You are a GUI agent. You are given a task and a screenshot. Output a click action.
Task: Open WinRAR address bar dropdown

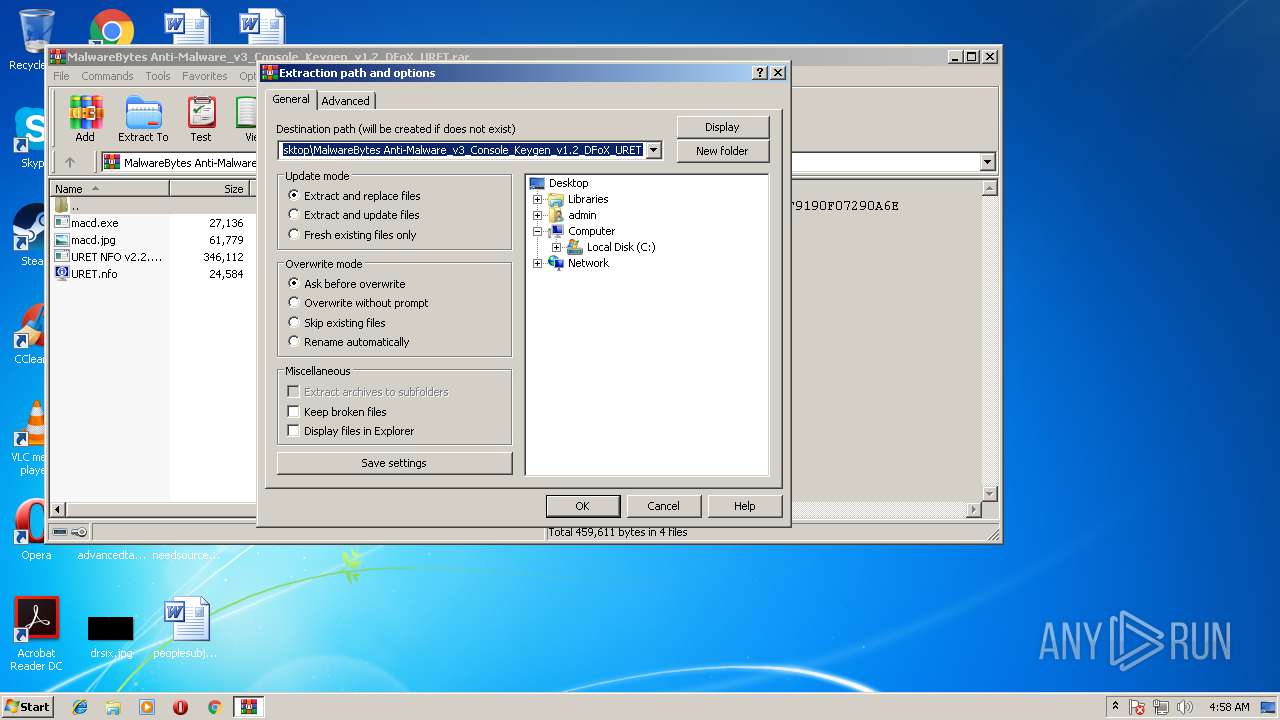988,162
